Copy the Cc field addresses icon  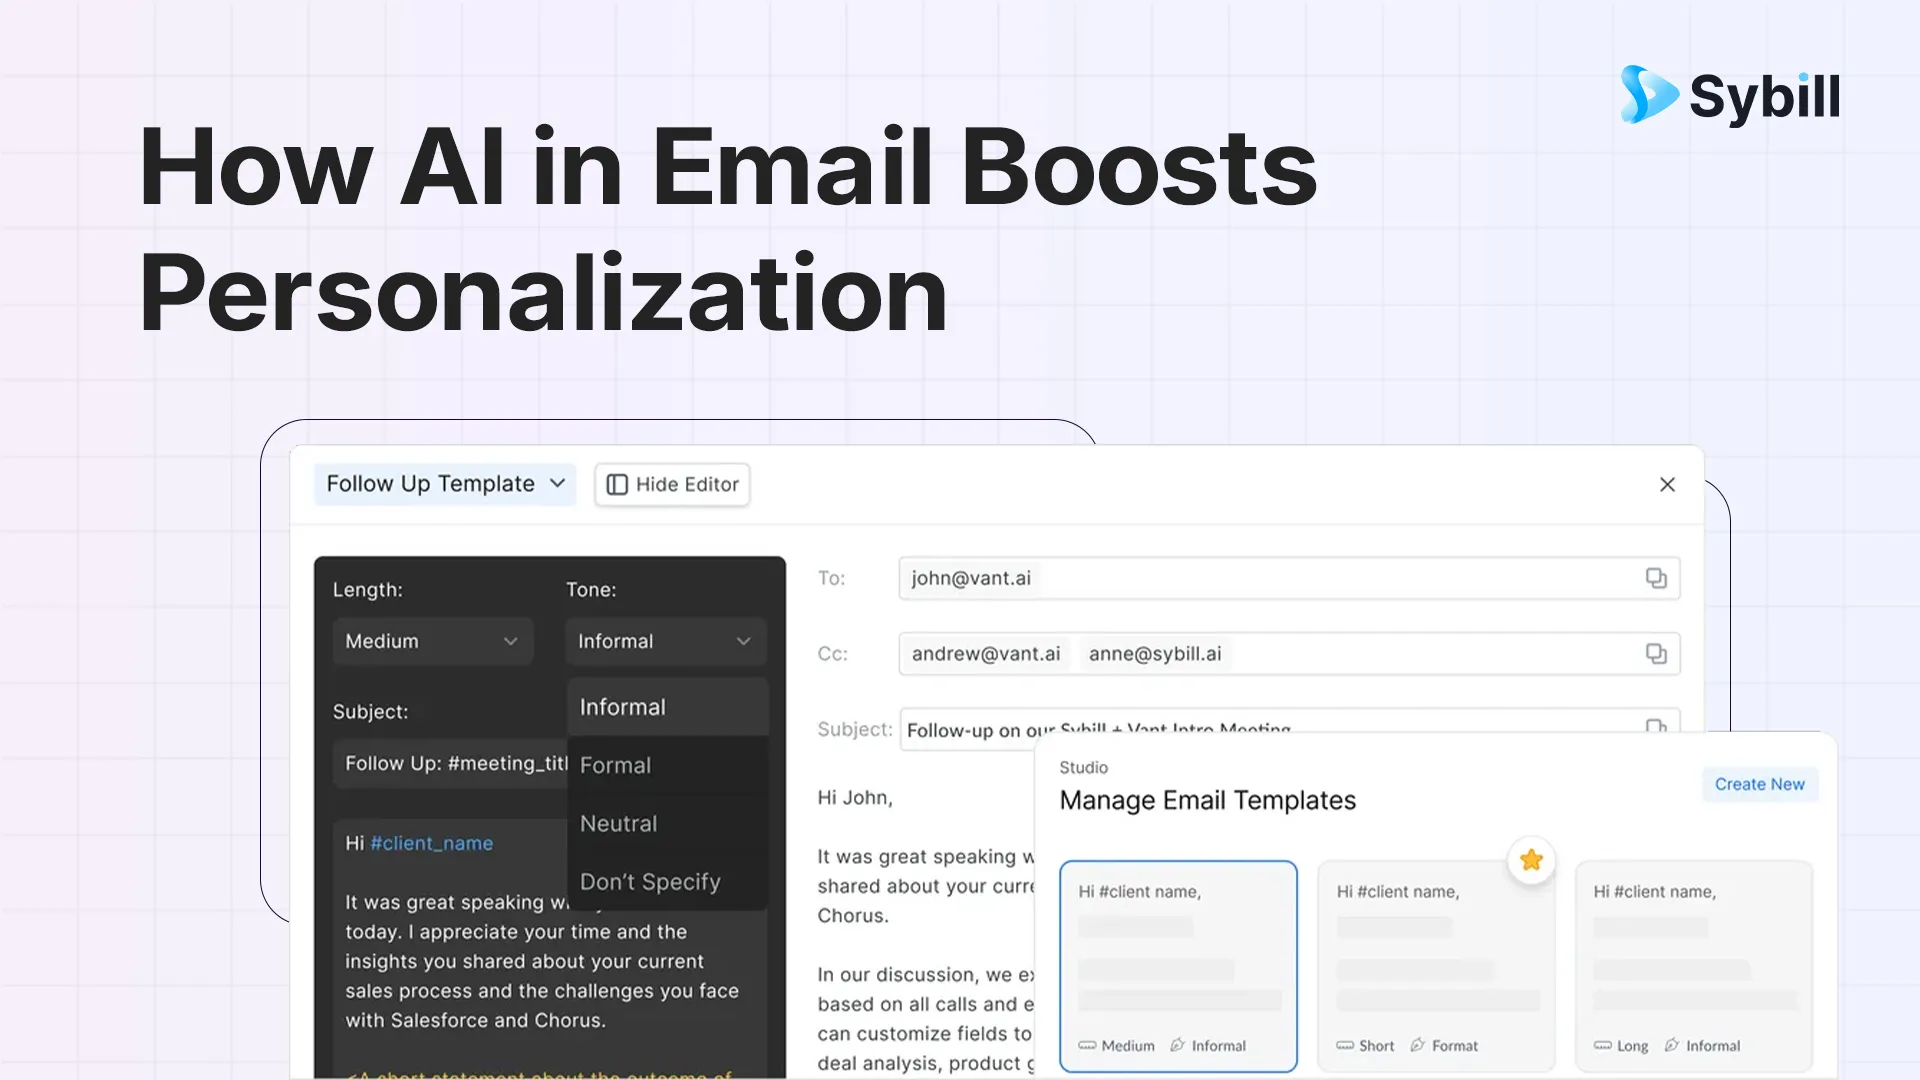tap(1656, 654)
